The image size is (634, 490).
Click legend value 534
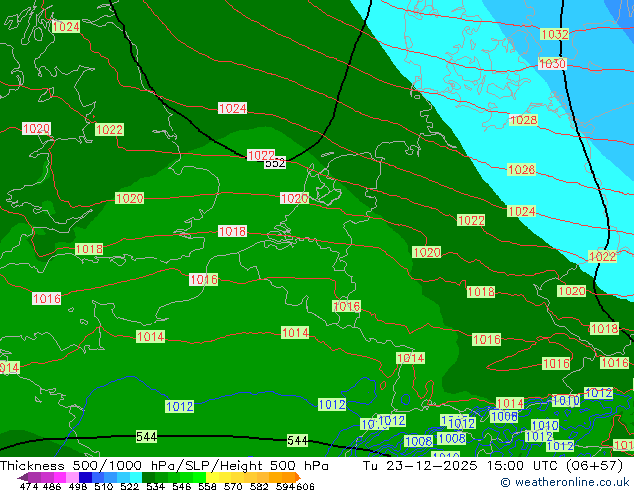155,486
